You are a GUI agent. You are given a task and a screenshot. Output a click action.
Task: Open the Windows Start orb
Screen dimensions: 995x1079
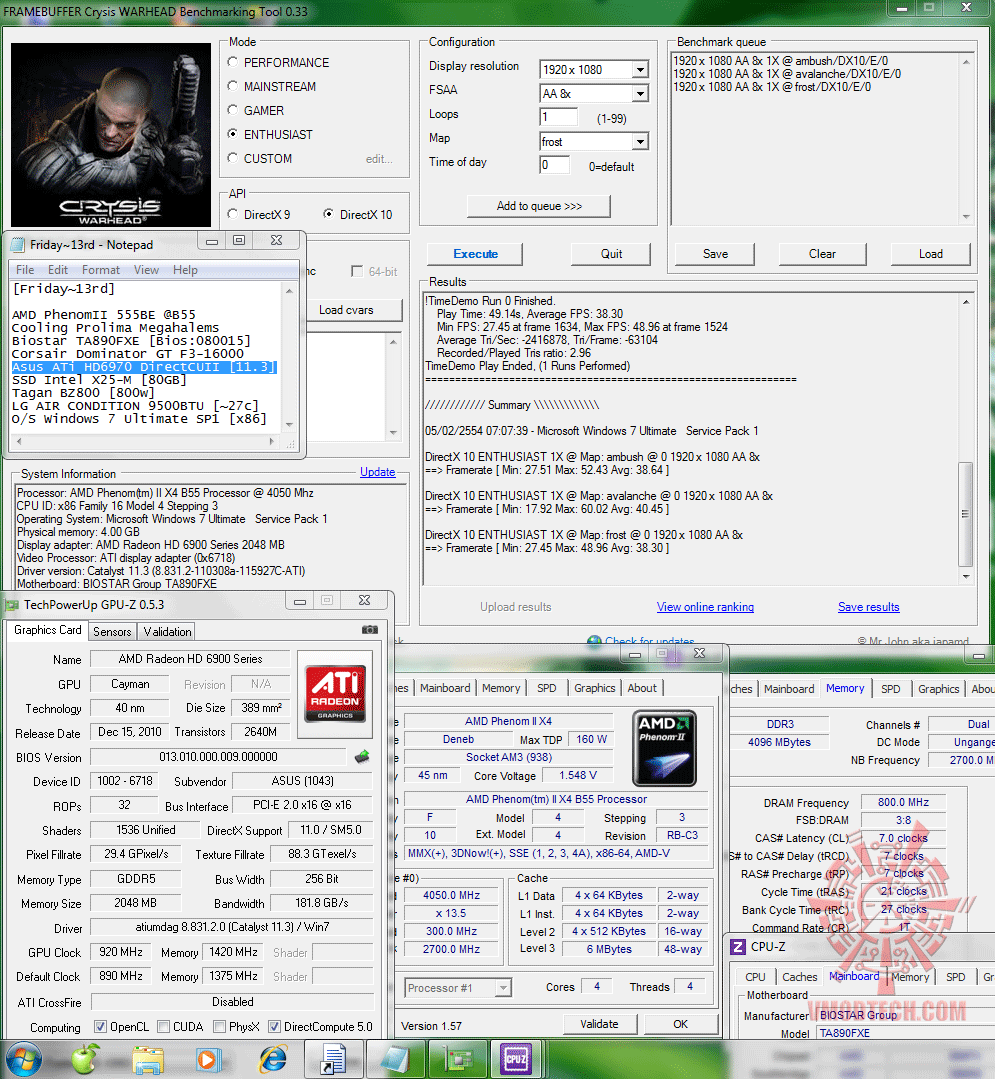[24, 1058]
